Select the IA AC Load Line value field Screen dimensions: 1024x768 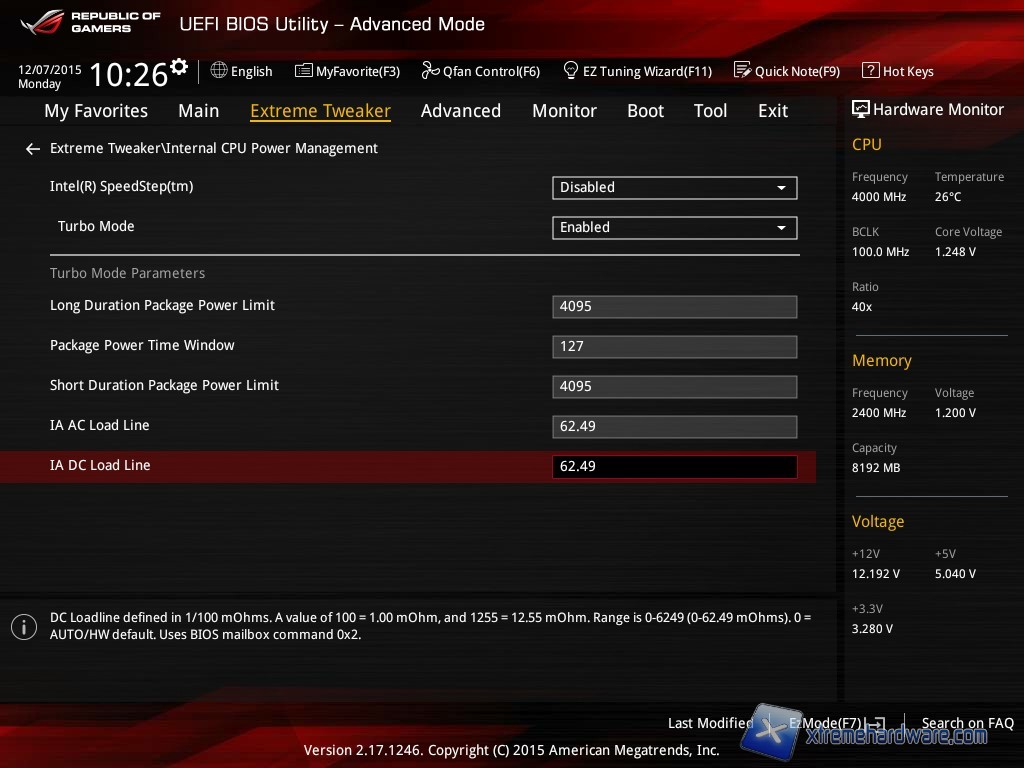tap(674, 427)
